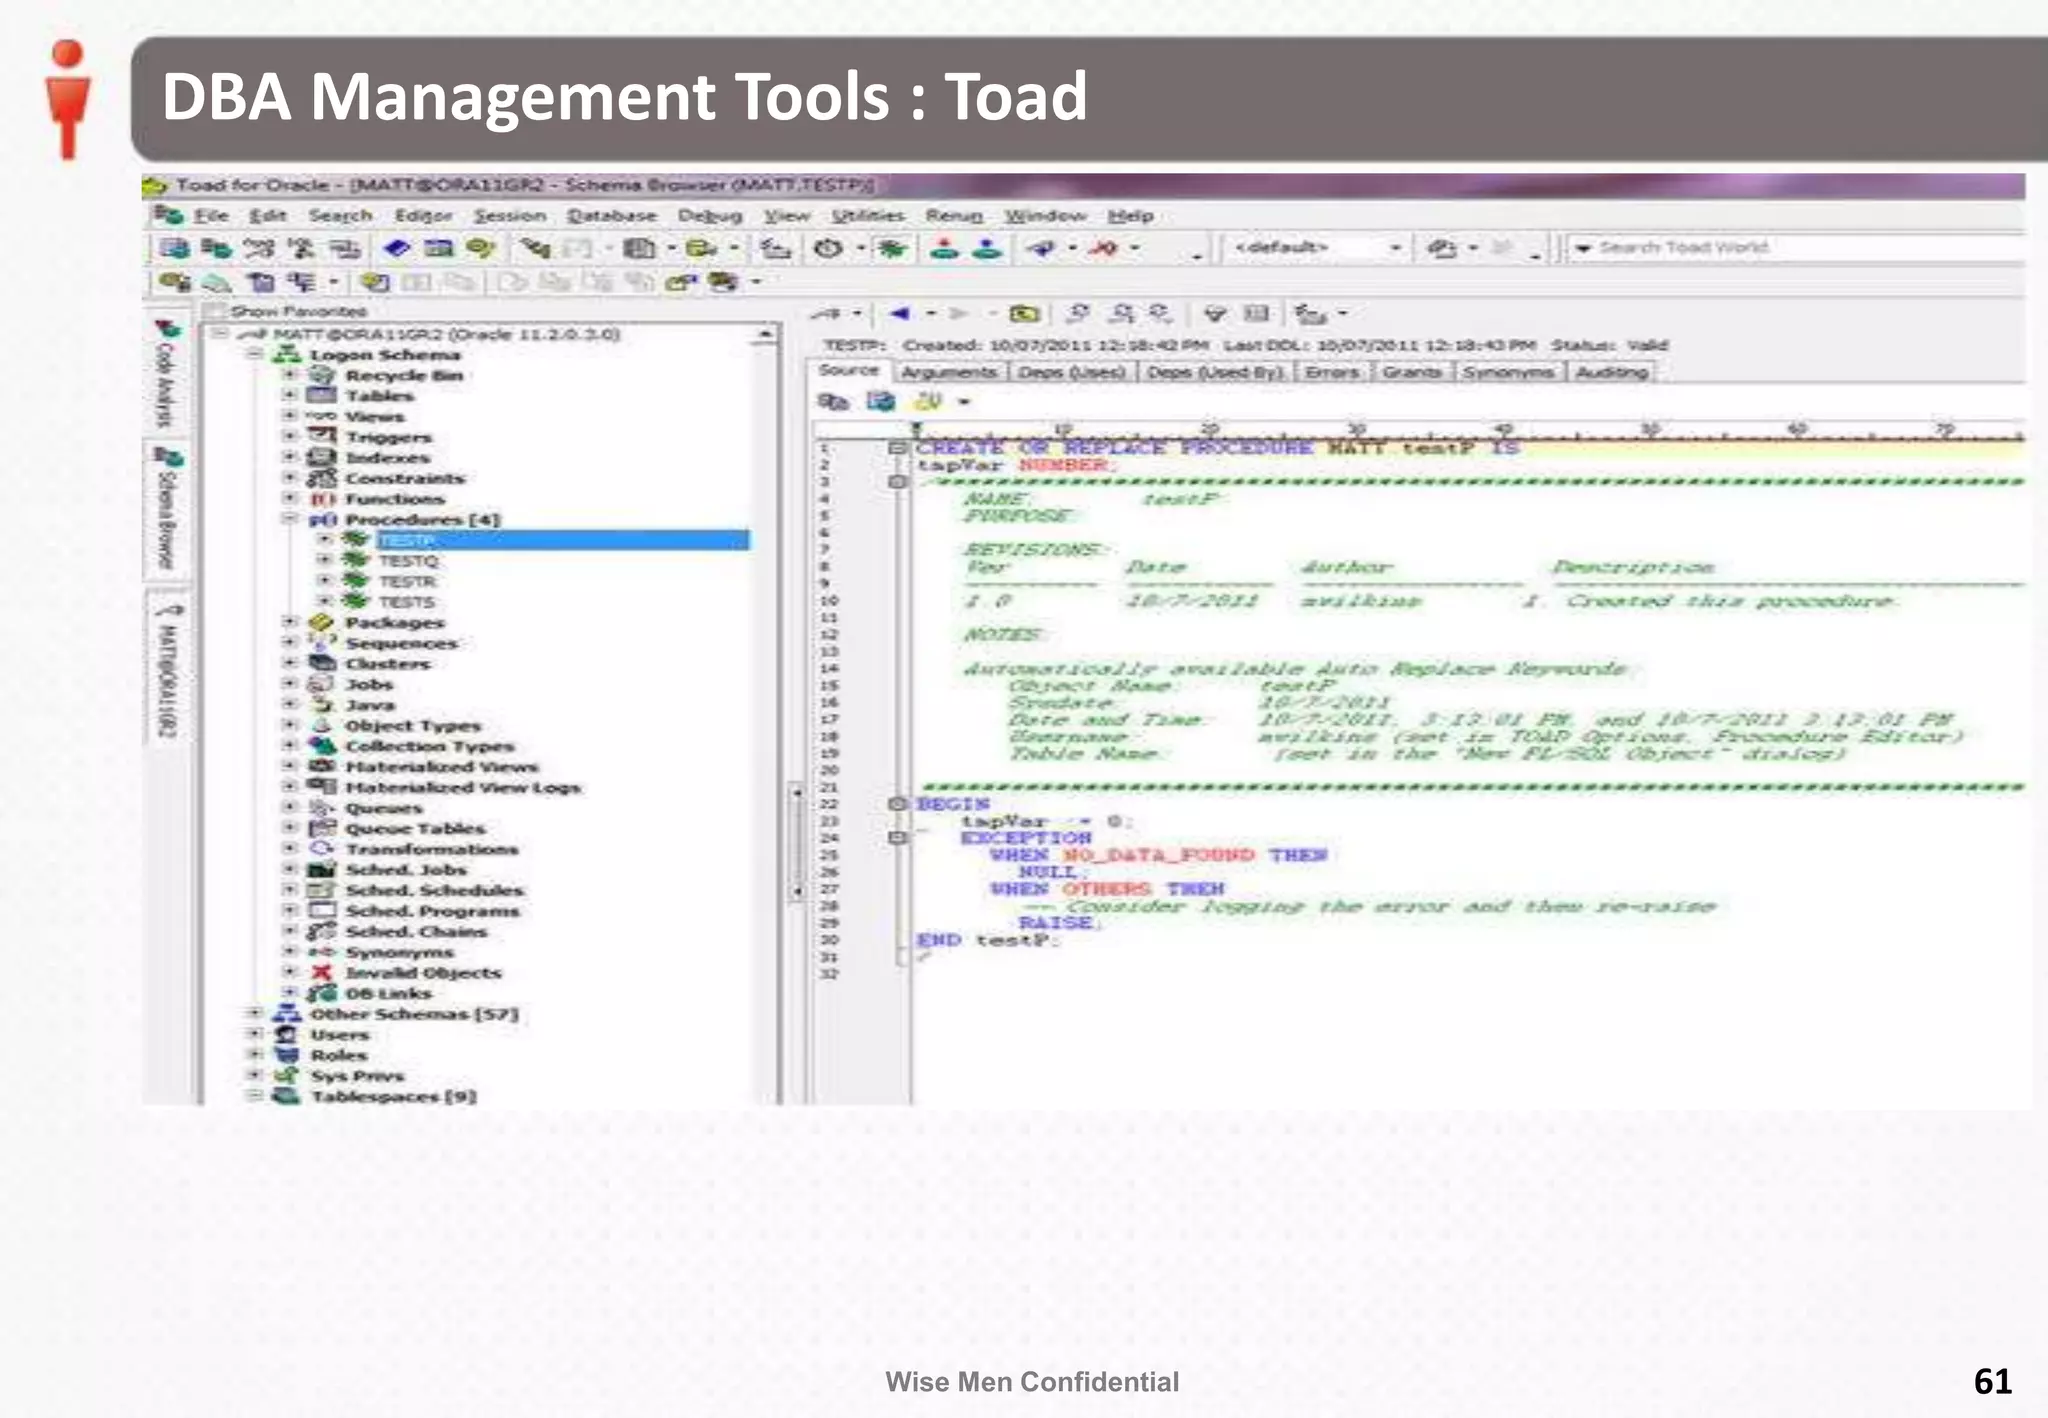Screen dimensions: 2048x1418
Task: Open the Session menu
Action: click(509, 215)
